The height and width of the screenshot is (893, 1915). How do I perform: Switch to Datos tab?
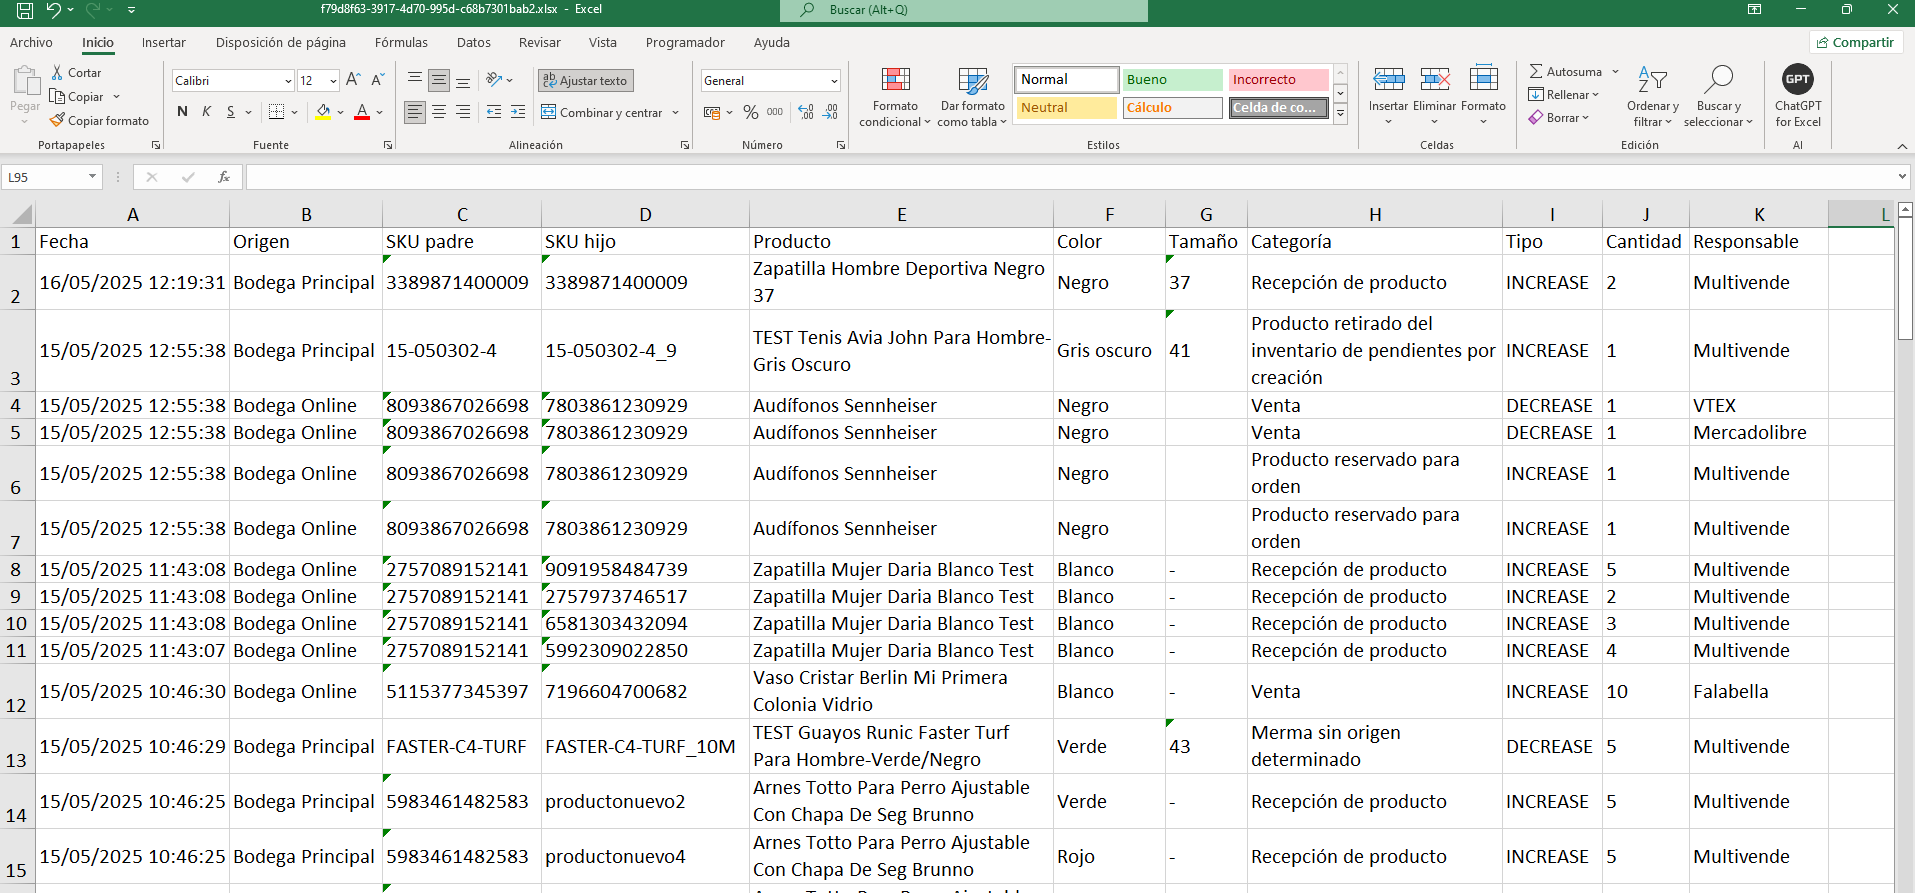[474, 43]
